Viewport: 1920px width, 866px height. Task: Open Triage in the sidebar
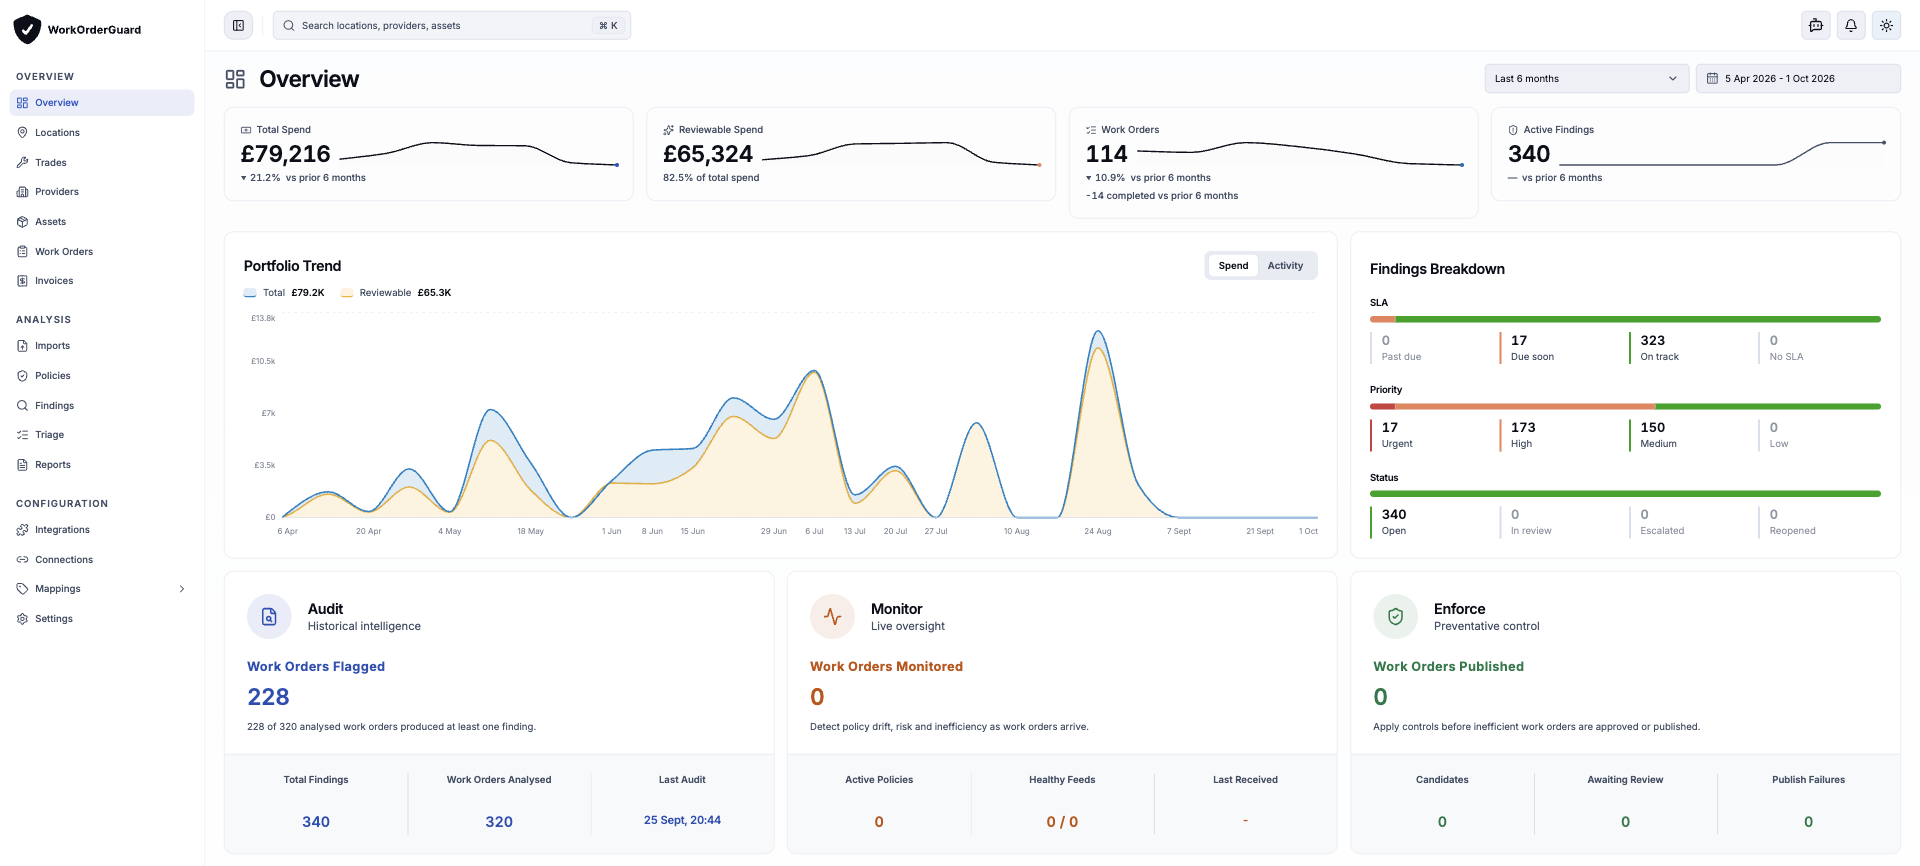click(x=102, y=435)
